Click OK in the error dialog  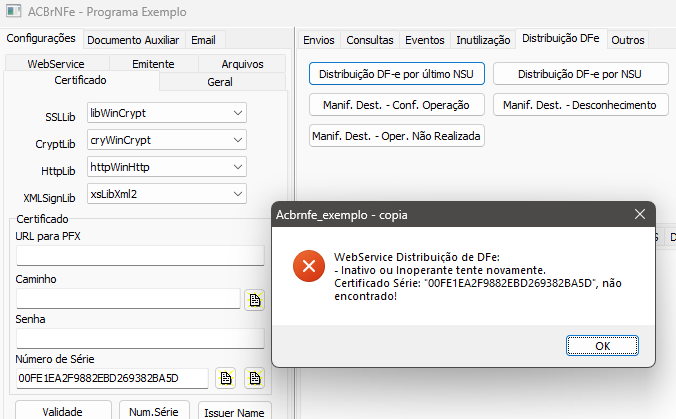(602, 346)
